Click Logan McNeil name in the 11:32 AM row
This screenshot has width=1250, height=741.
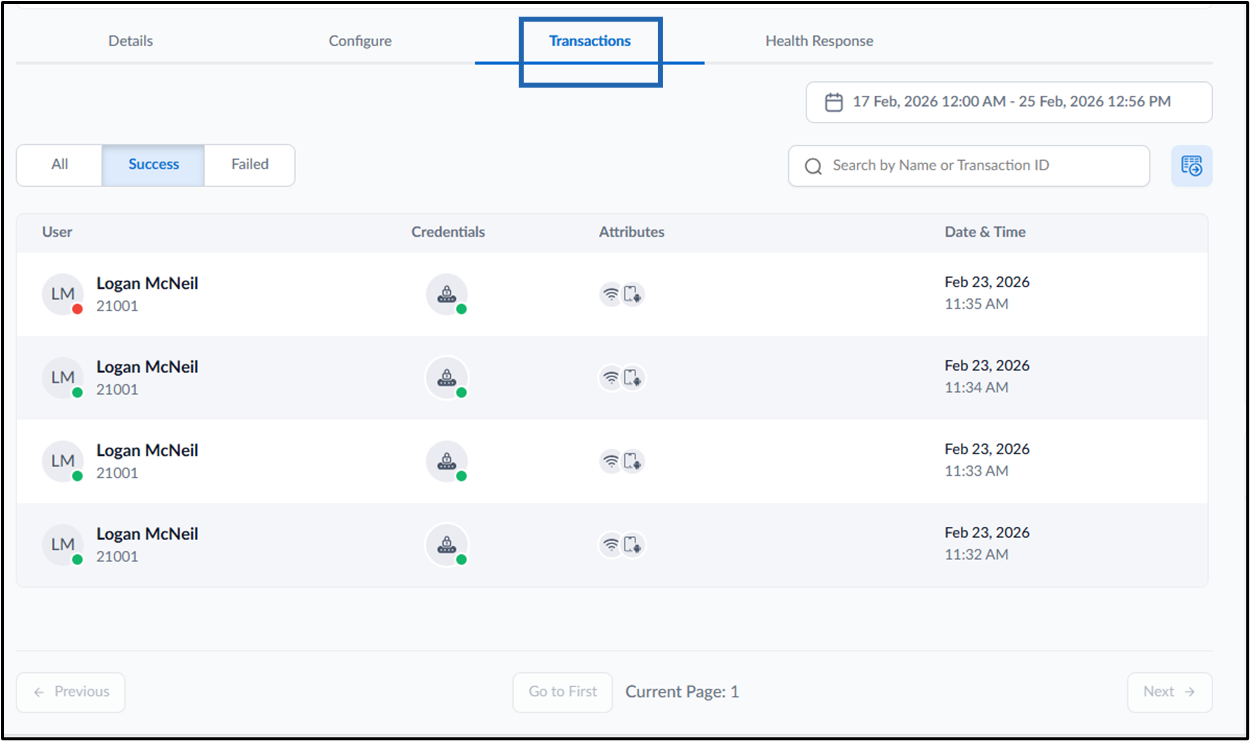point(147,534)
